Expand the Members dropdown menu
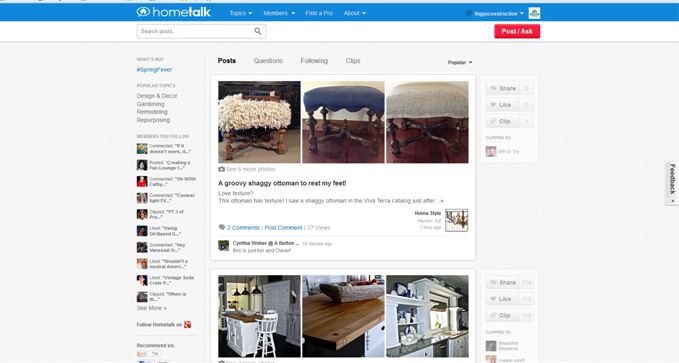The width and height of the screenshot is (679, 363). coord(279,13)
